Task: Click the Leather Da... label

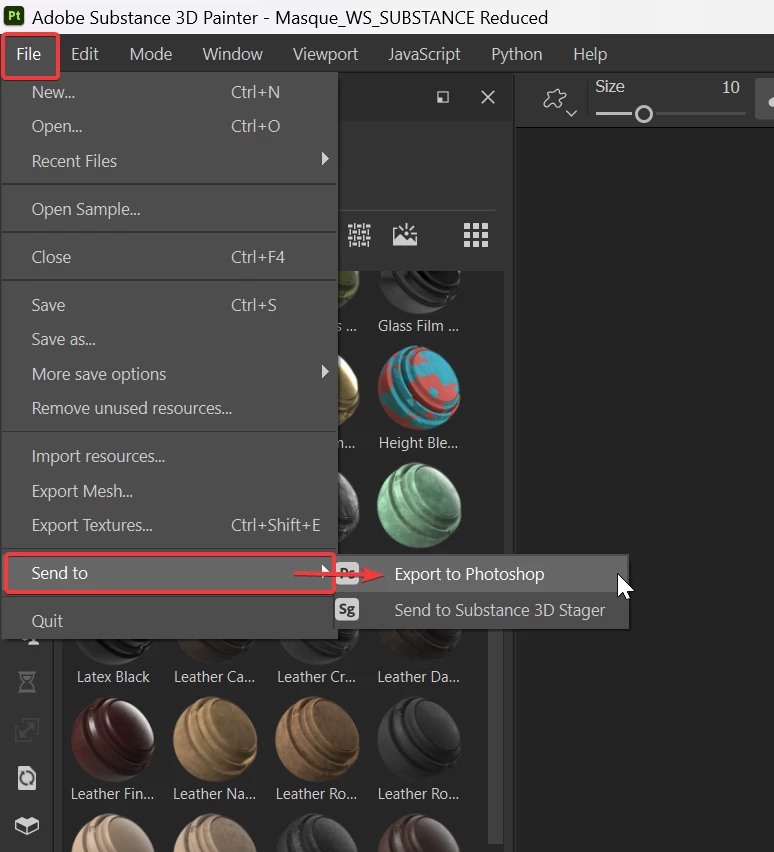Action: pyautogui.click(x=419, y=677)
